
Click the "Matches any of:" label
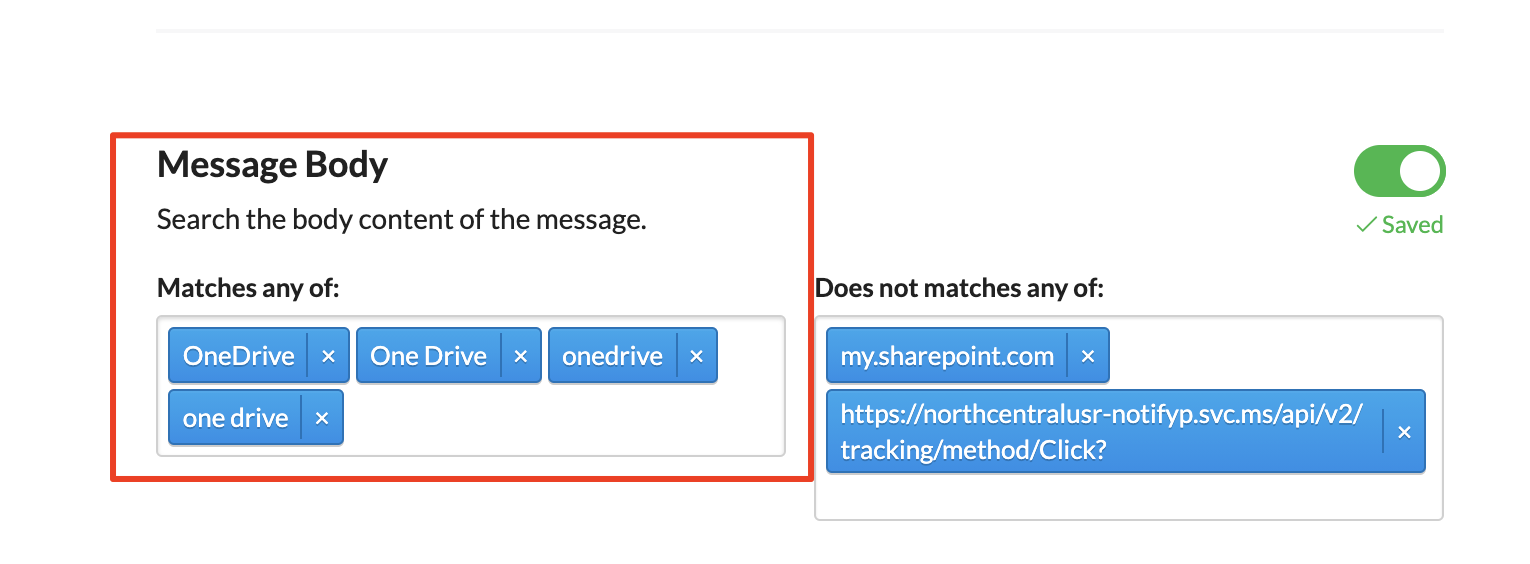[x=249, y=289]
